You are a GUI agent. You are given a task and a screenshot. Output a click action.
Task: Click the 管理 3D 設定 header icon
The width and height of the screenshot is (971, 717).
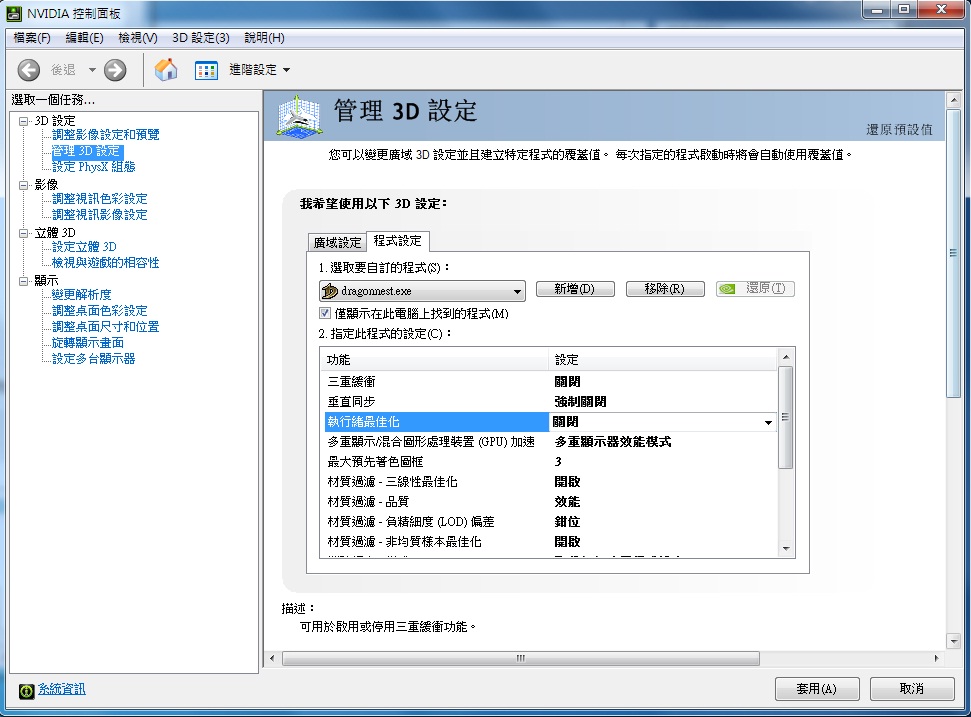pos(300,115)
